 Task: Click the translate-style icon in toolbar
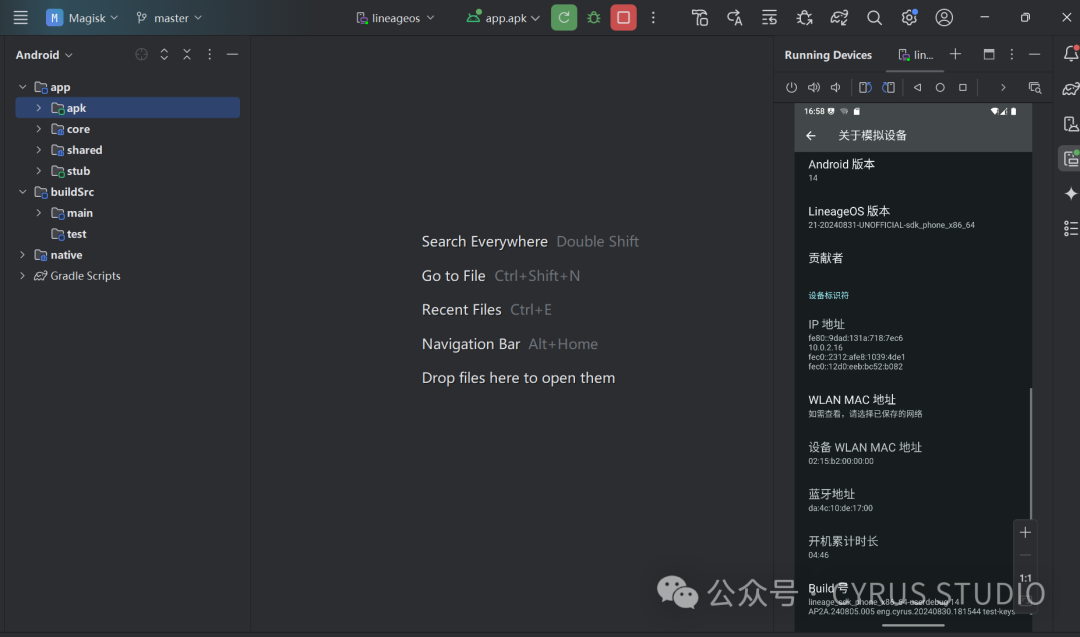734,18
